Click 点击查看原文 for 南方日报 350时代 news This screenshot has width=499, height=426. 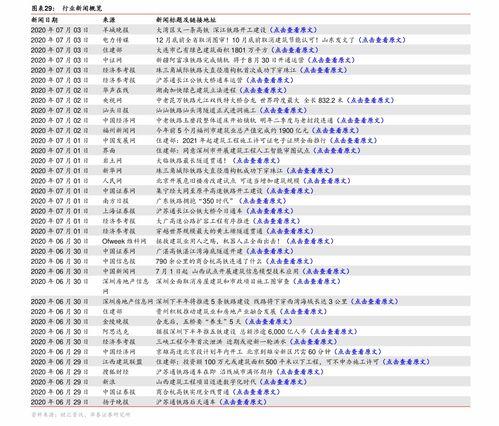(x=263, y=201)
